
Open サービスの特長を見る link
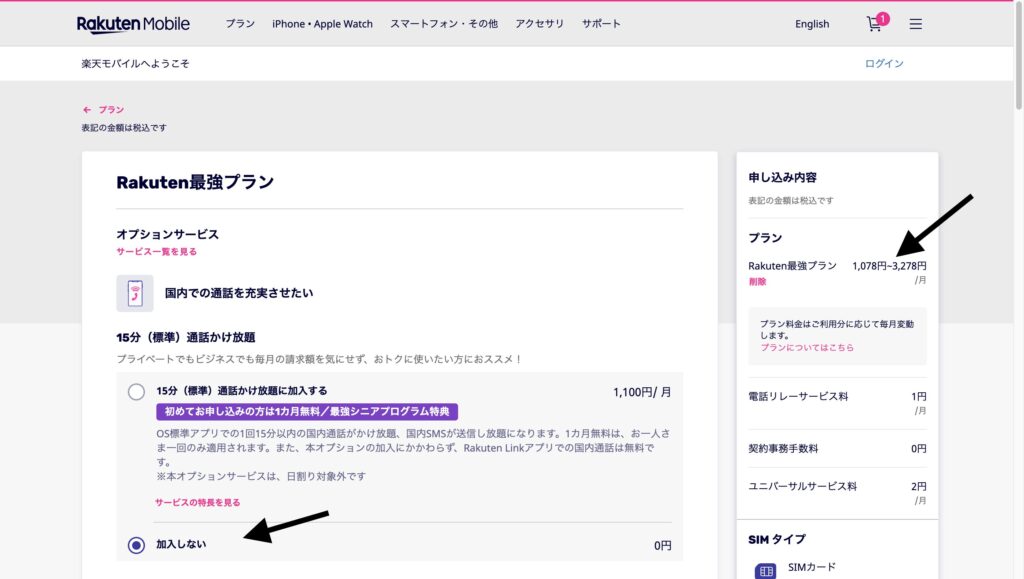198,502
